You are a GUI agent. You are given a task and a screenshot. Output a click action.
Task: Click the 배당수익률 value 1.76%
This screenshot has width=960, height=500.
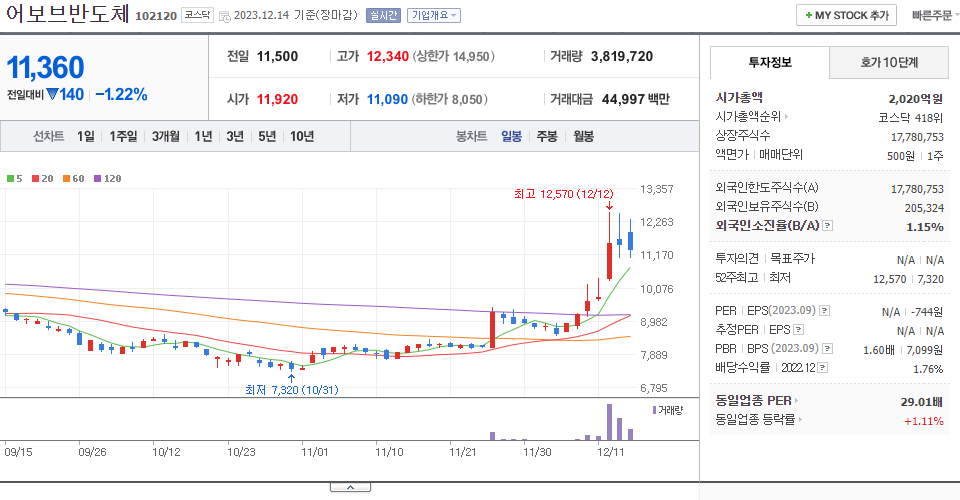point(928,369)
